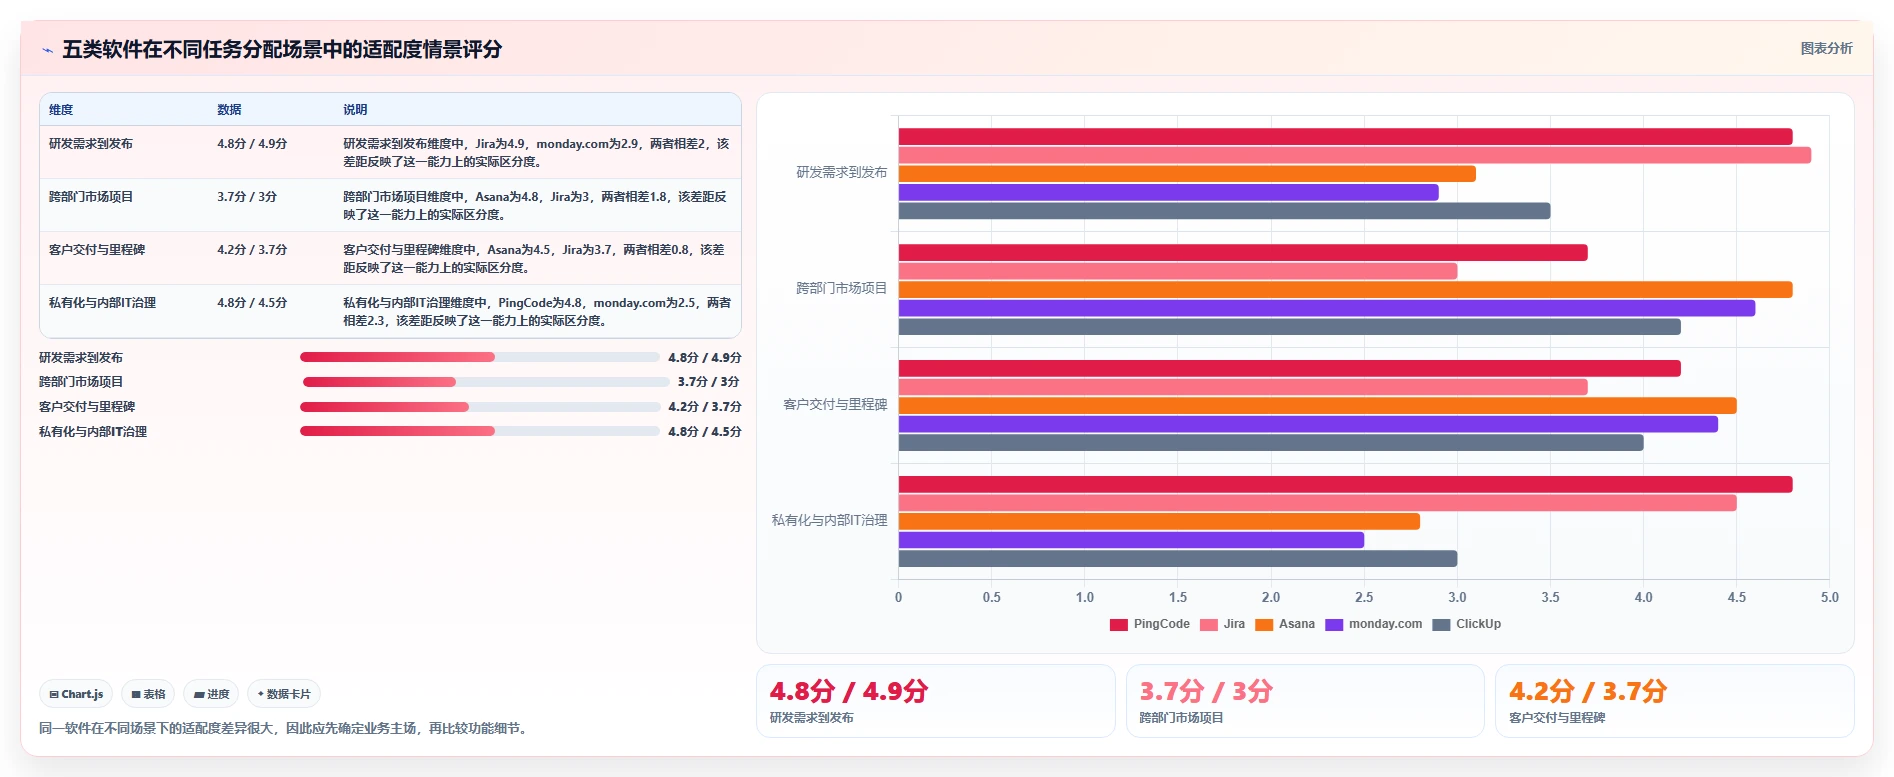Click the 5.0 tick on the x-axis
Screen dimensions: 1894x777
pyautogui.click(x=1829, y=598)
